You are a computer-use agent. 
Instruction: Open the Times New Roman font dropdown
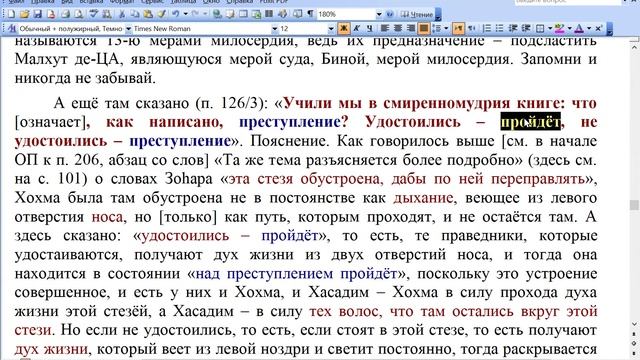(275, 29)
